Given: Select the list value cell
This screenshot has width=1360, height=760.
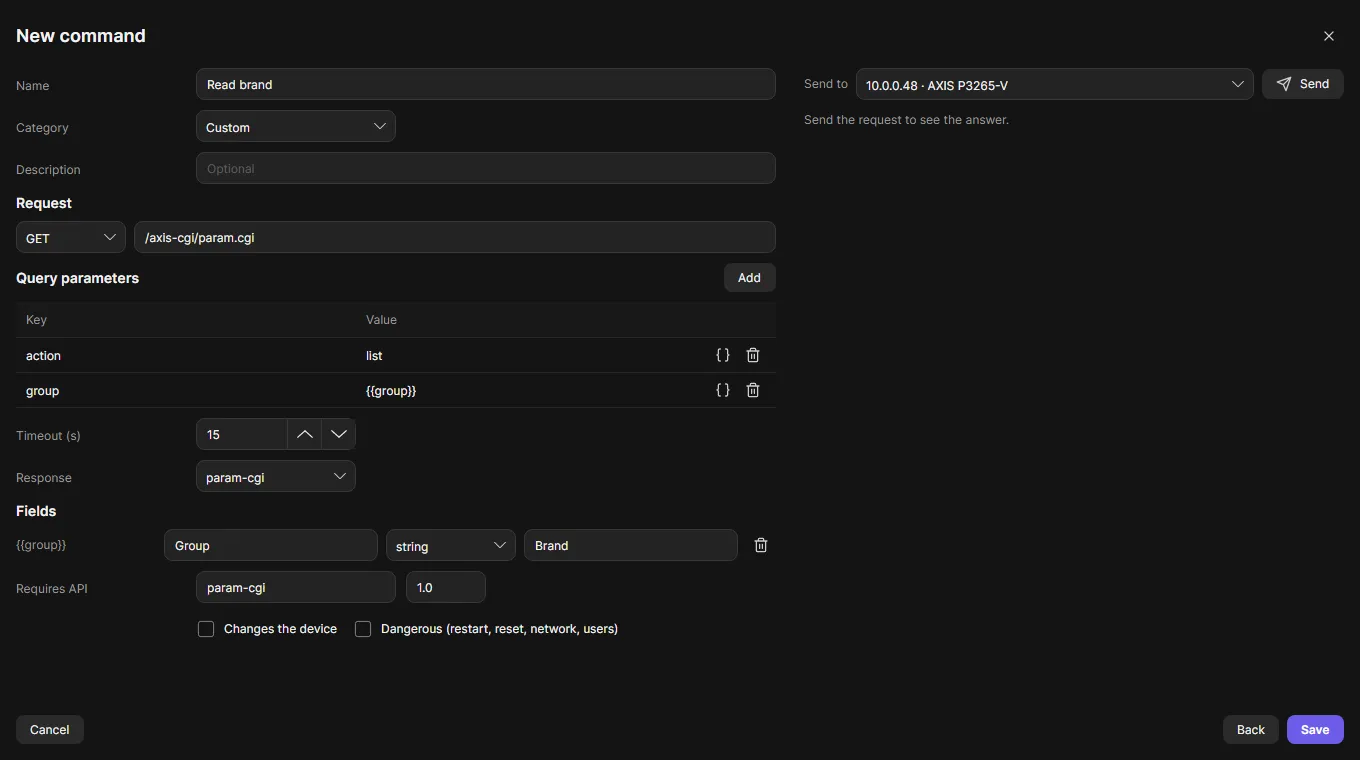Looking at the screenshot, I should pyautogui.click(x=531, y=355).
